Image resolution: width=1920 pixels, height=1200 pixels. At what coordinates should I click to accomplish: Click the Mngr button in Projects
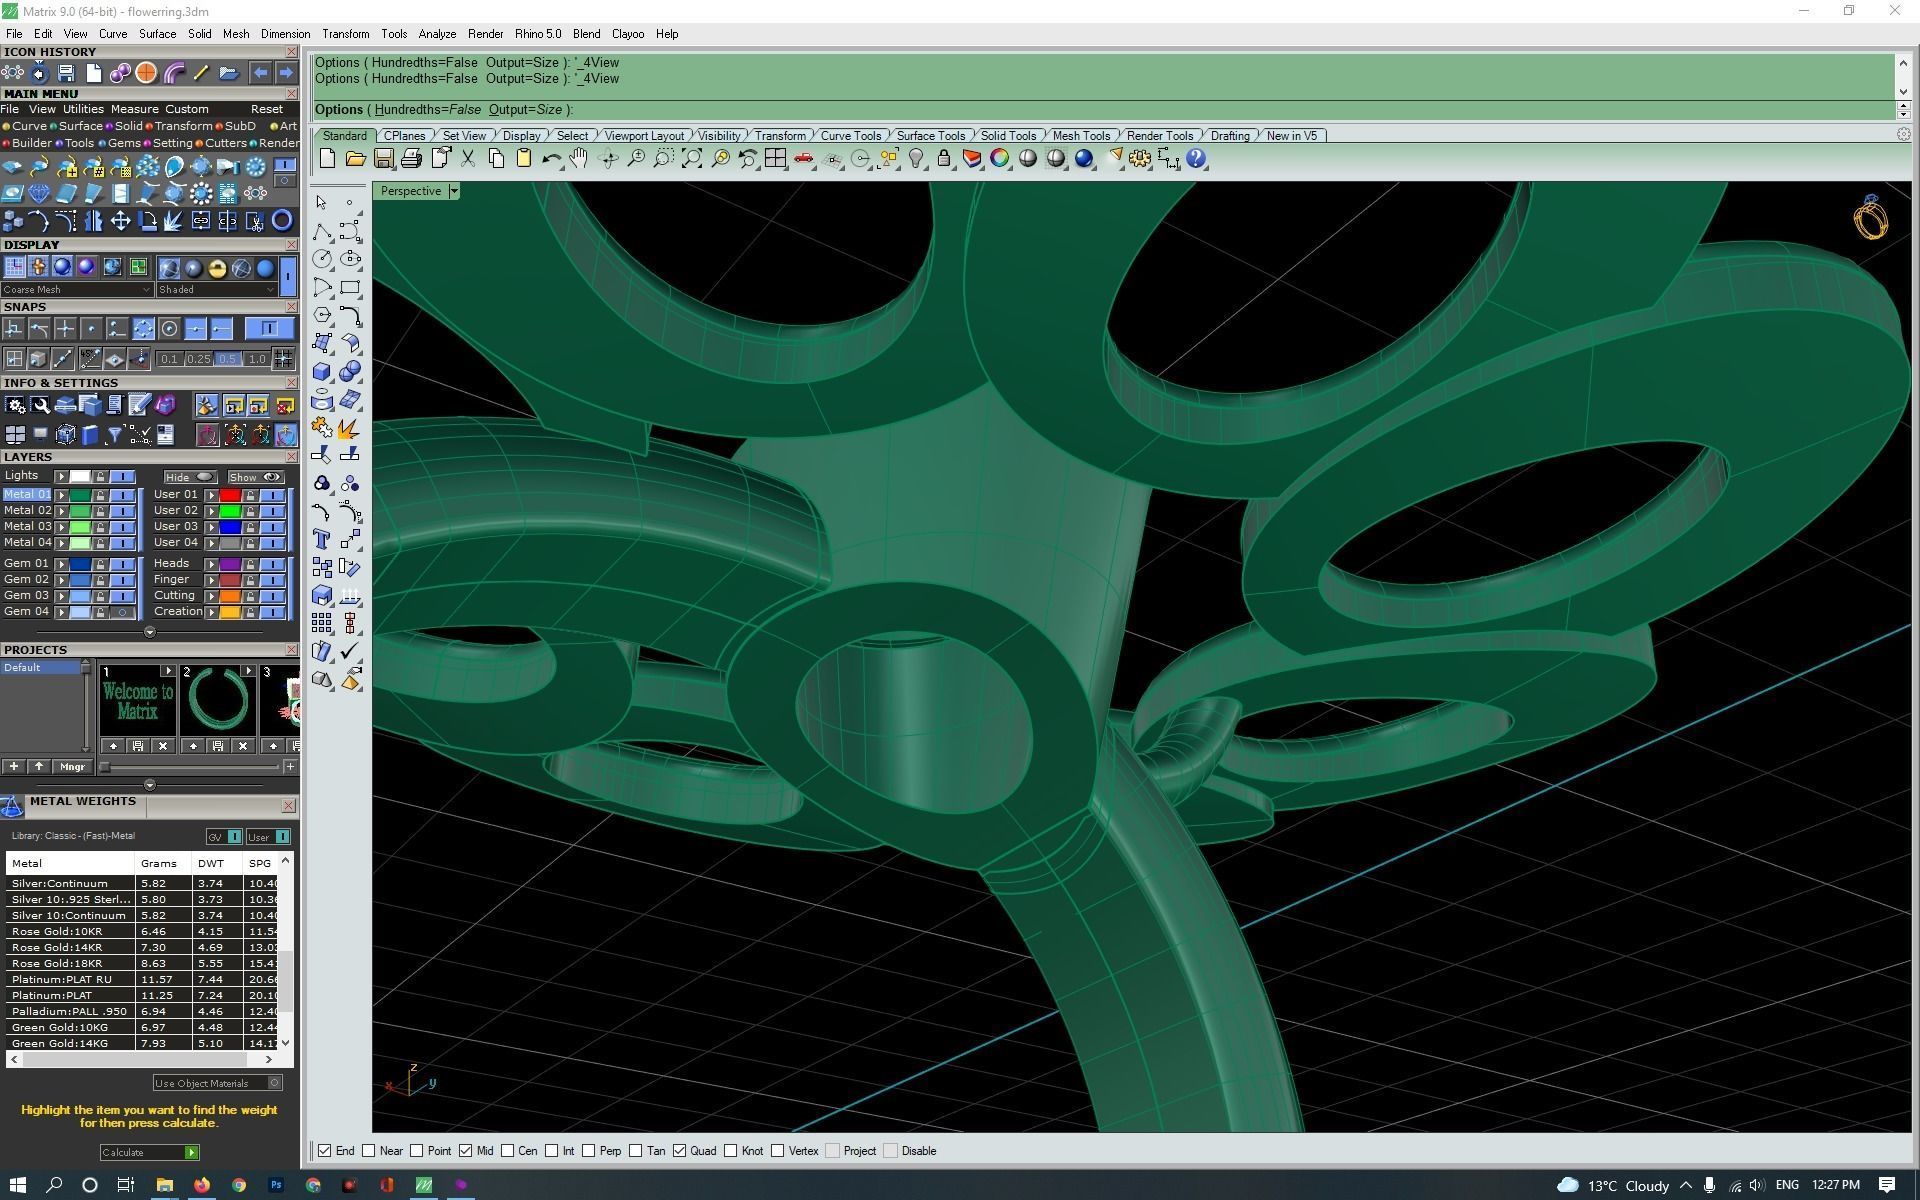(72, 767)
